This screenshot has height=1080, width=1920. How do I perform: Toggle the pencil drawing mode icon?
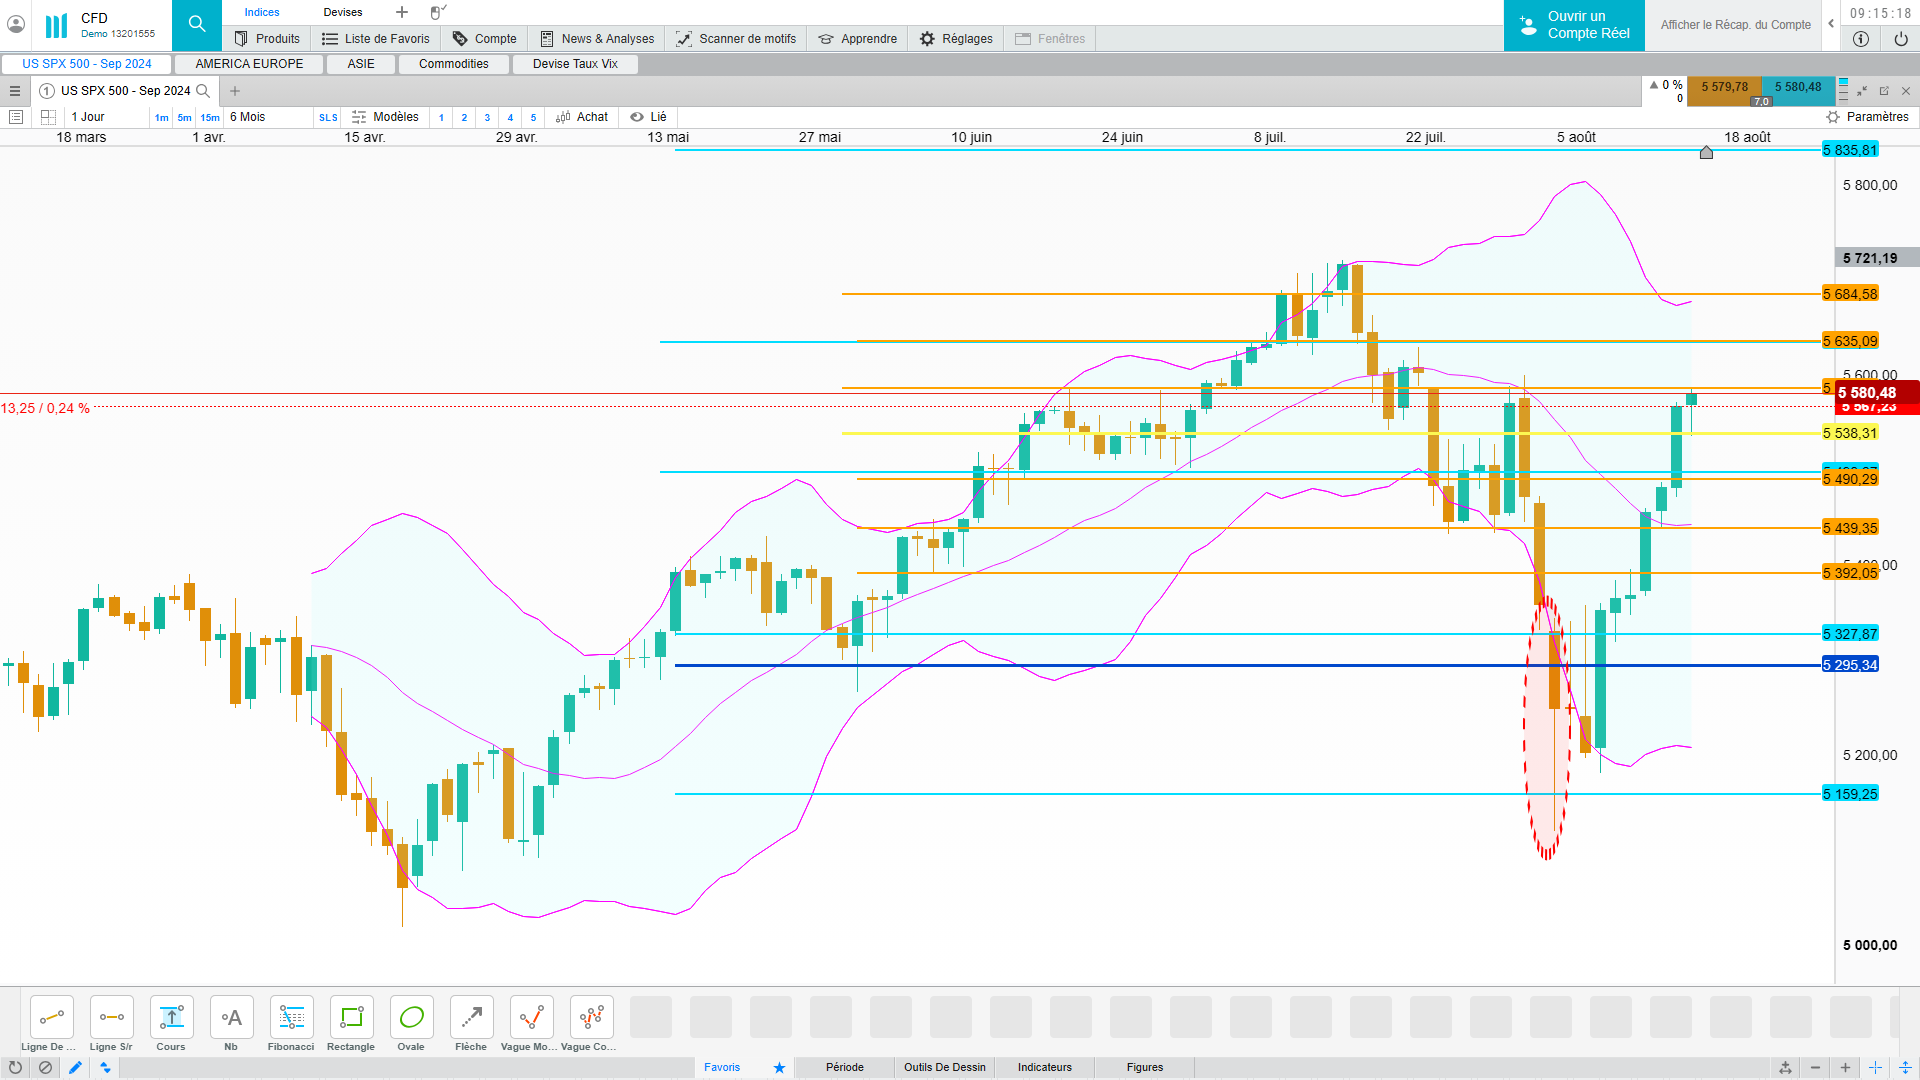(x=75, y=1068)
